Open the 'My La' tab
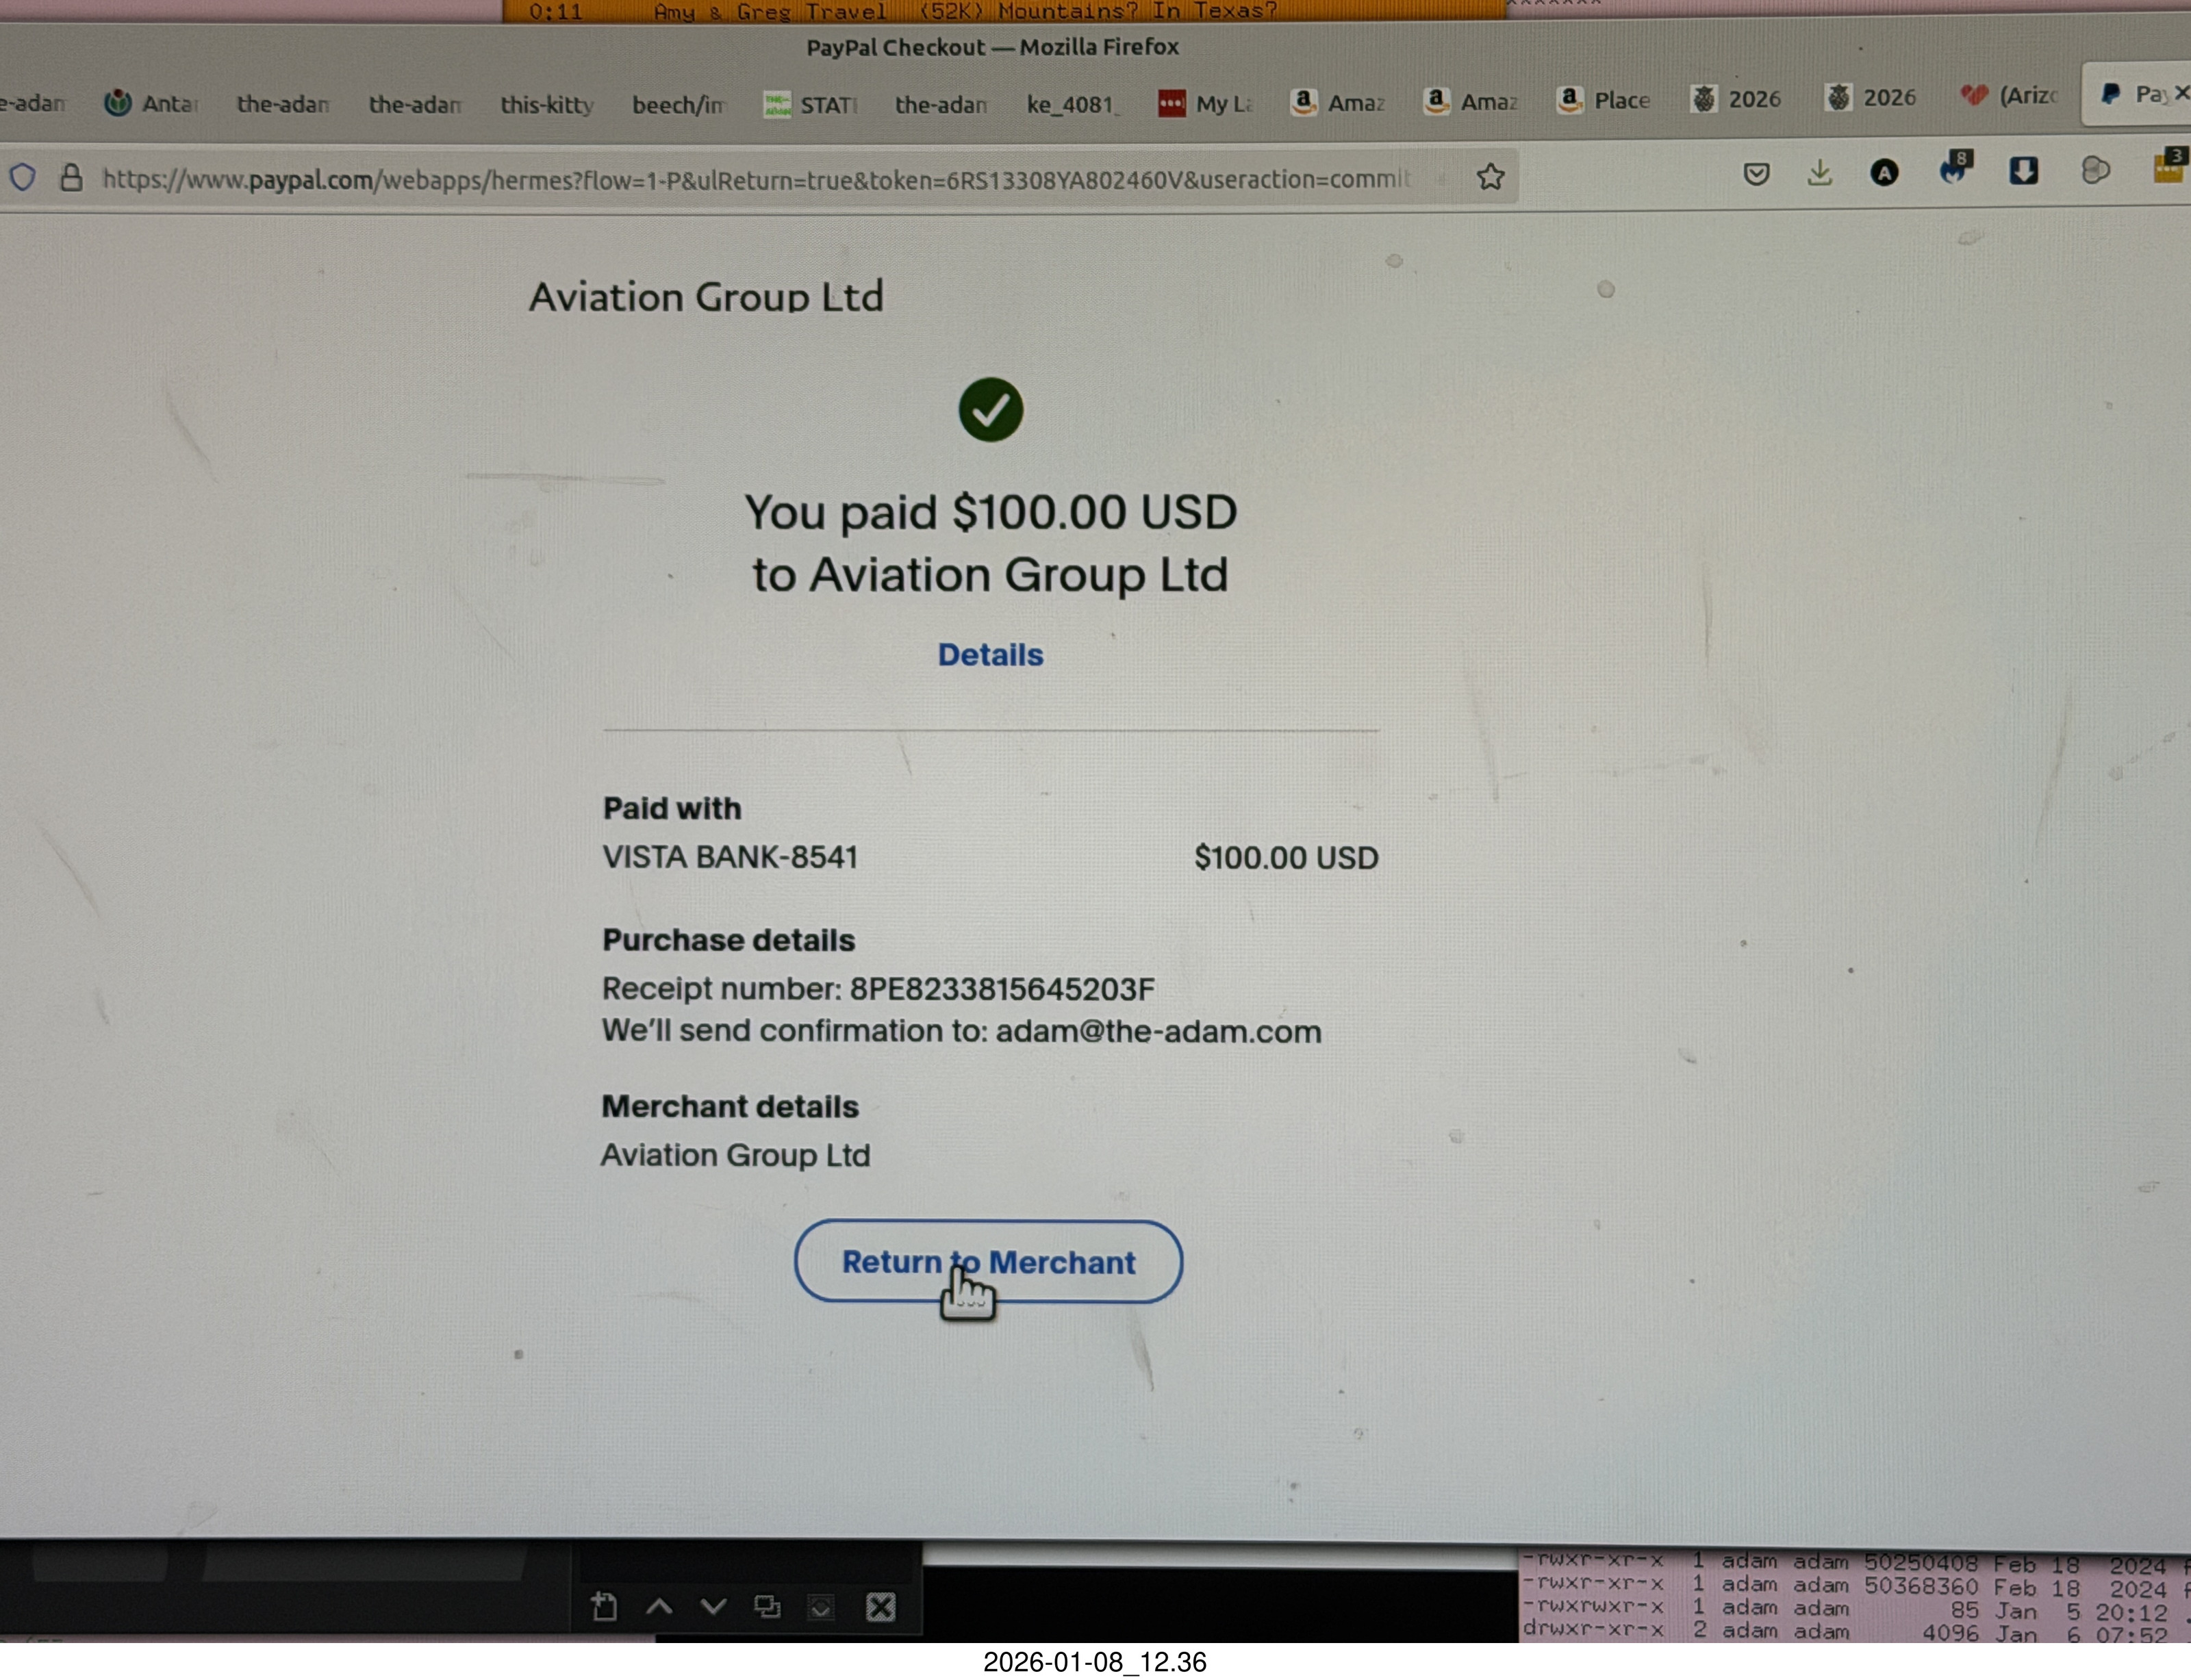The image size is (2191, 1680). (1205, 103)
